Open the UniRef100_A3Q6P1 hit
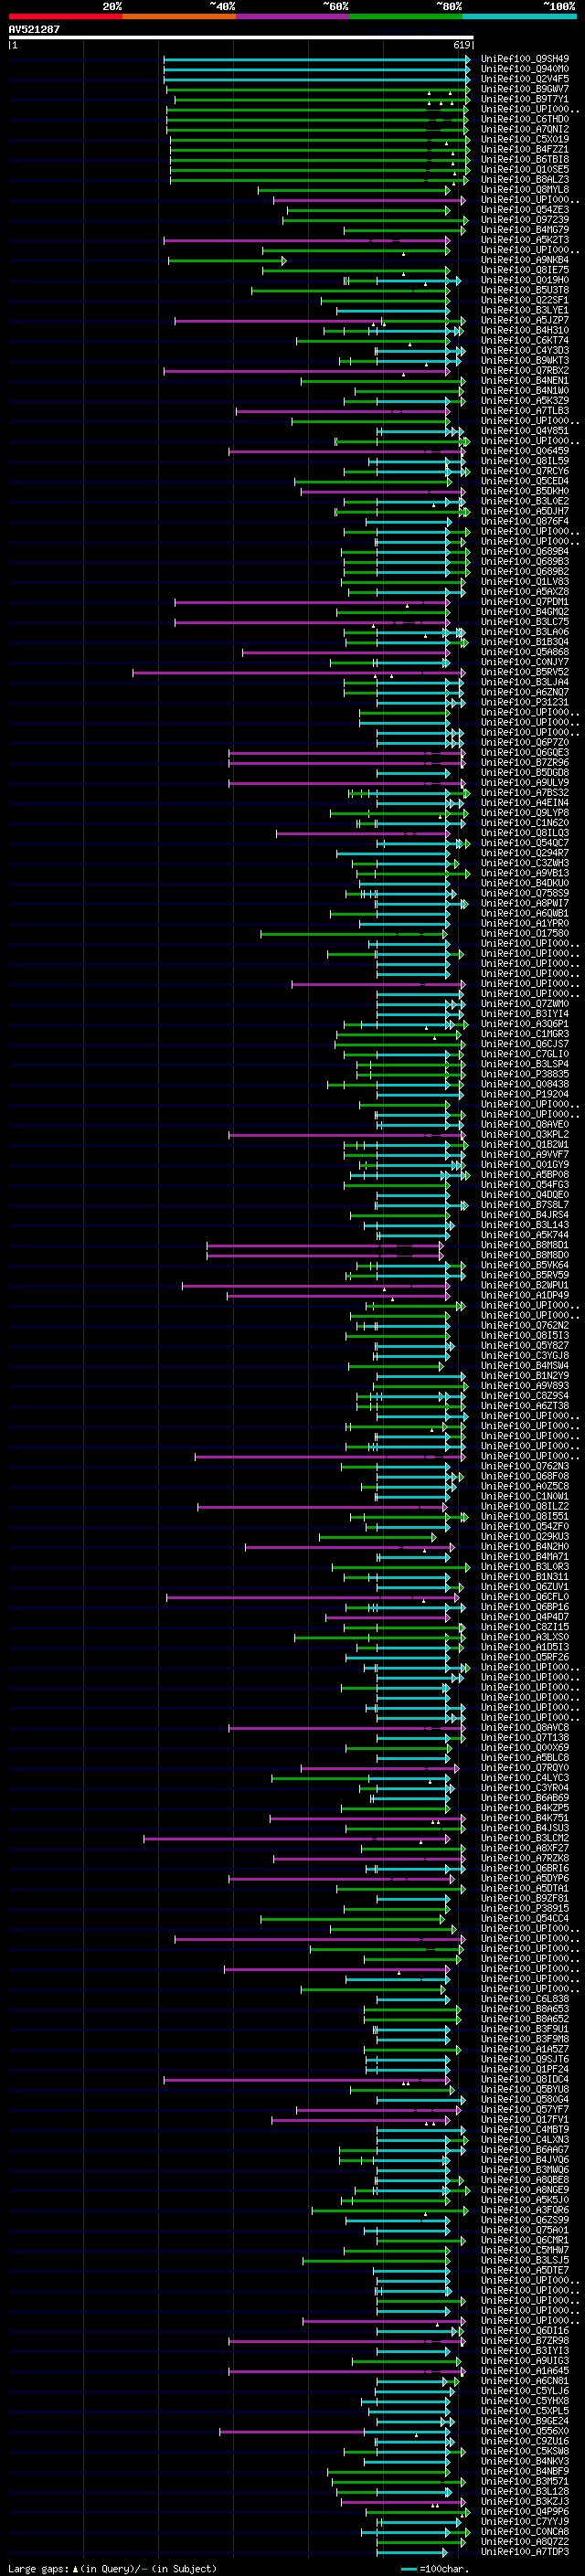The image size is (585, 2576). (x=525, y=1024)
